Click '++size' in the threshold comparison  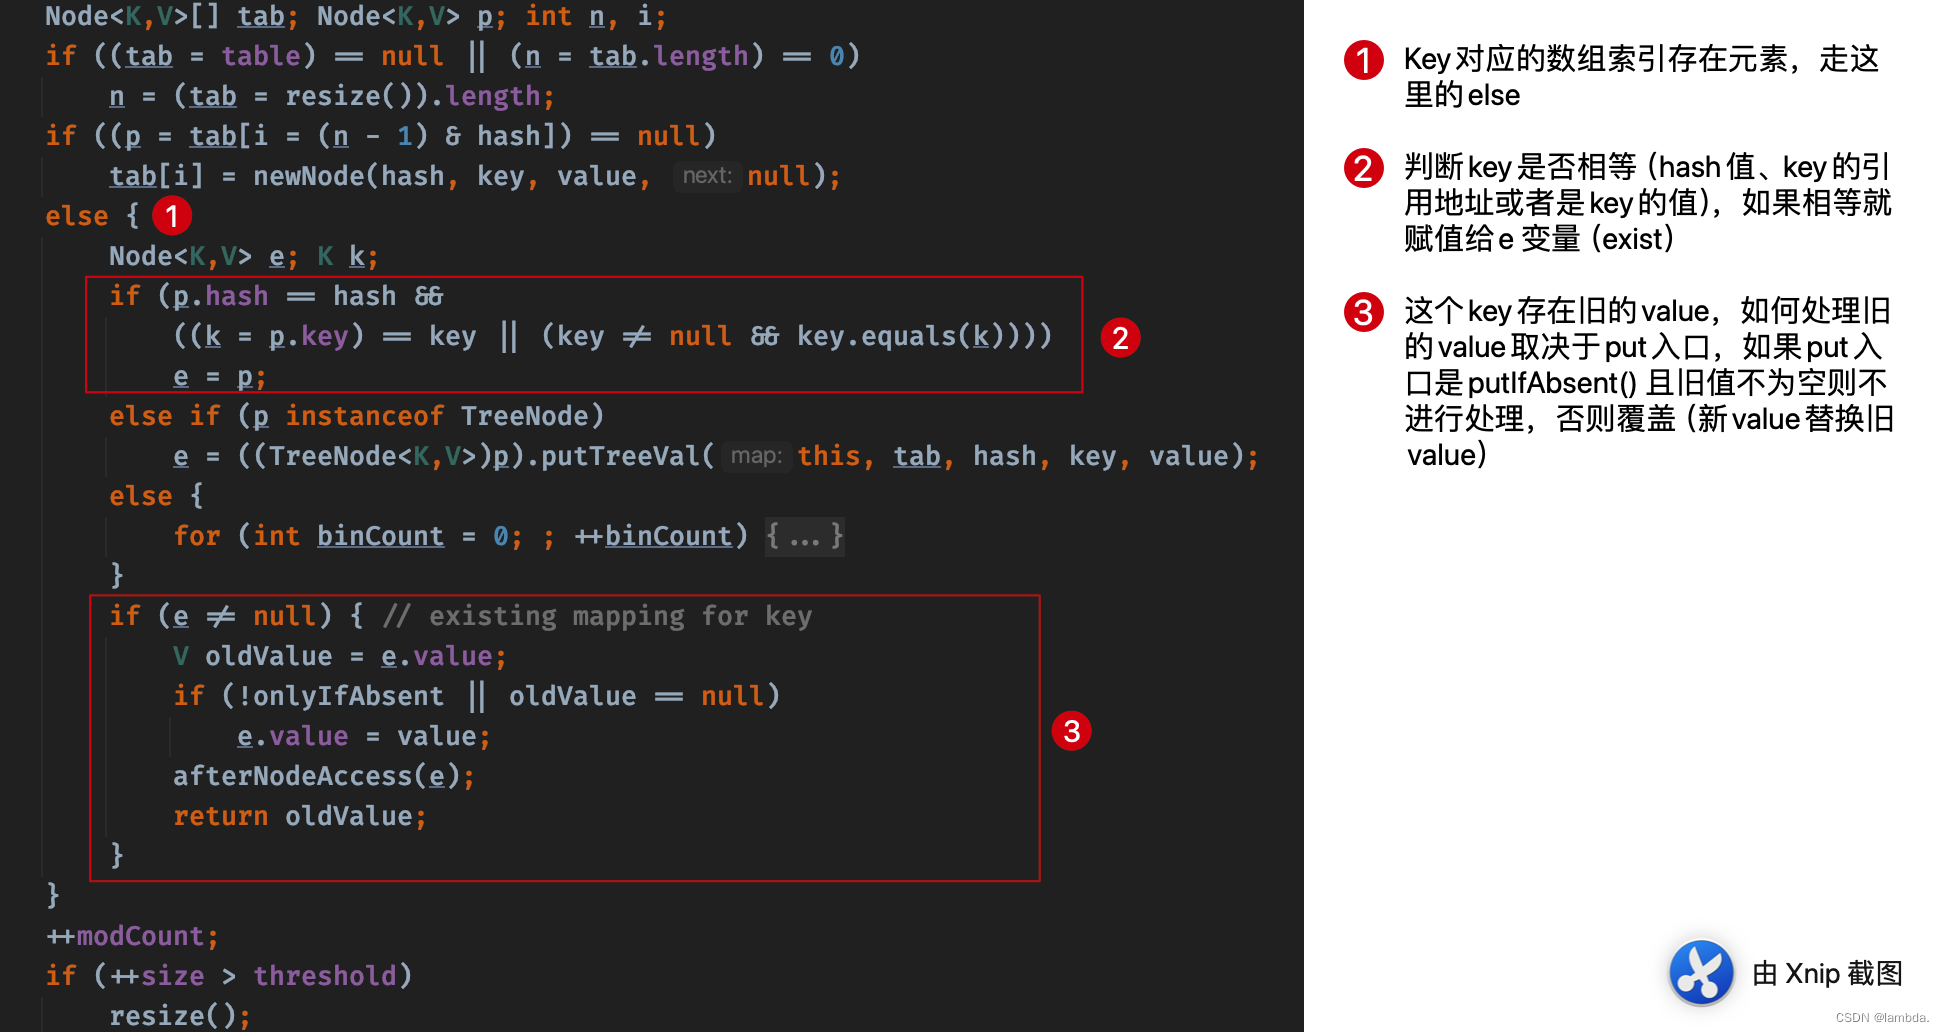157,976
